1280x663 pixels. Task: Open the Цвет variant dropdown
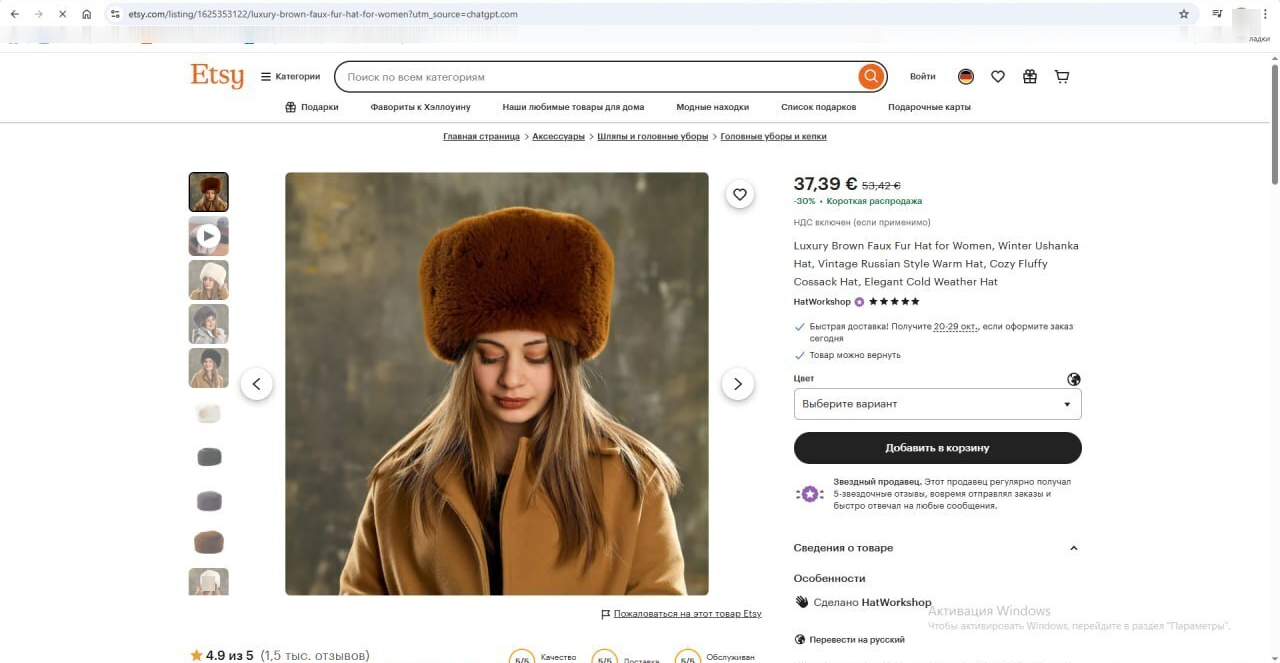click(x=937, y=404)
